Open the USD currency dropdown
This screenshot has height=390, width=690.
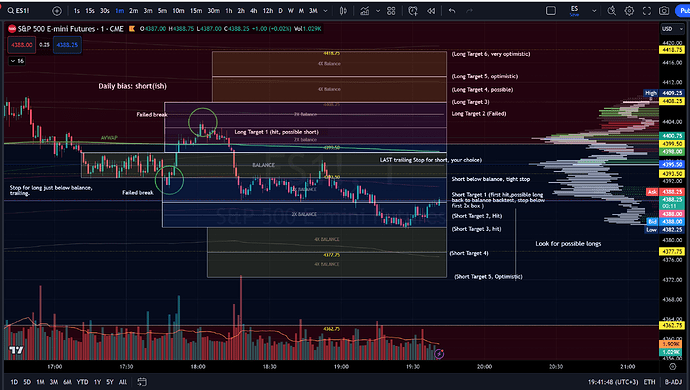pos(673,29)
